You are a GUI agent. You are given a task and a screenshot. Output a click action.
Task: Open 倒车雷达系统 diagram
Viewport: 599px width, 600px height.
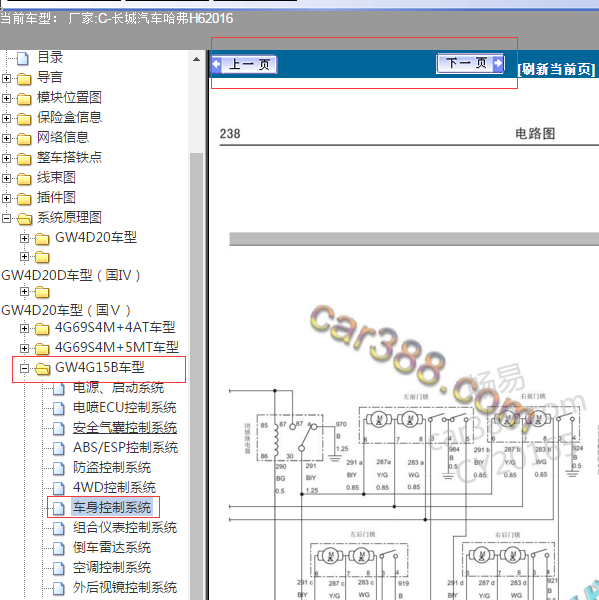[x=112, y=547]
